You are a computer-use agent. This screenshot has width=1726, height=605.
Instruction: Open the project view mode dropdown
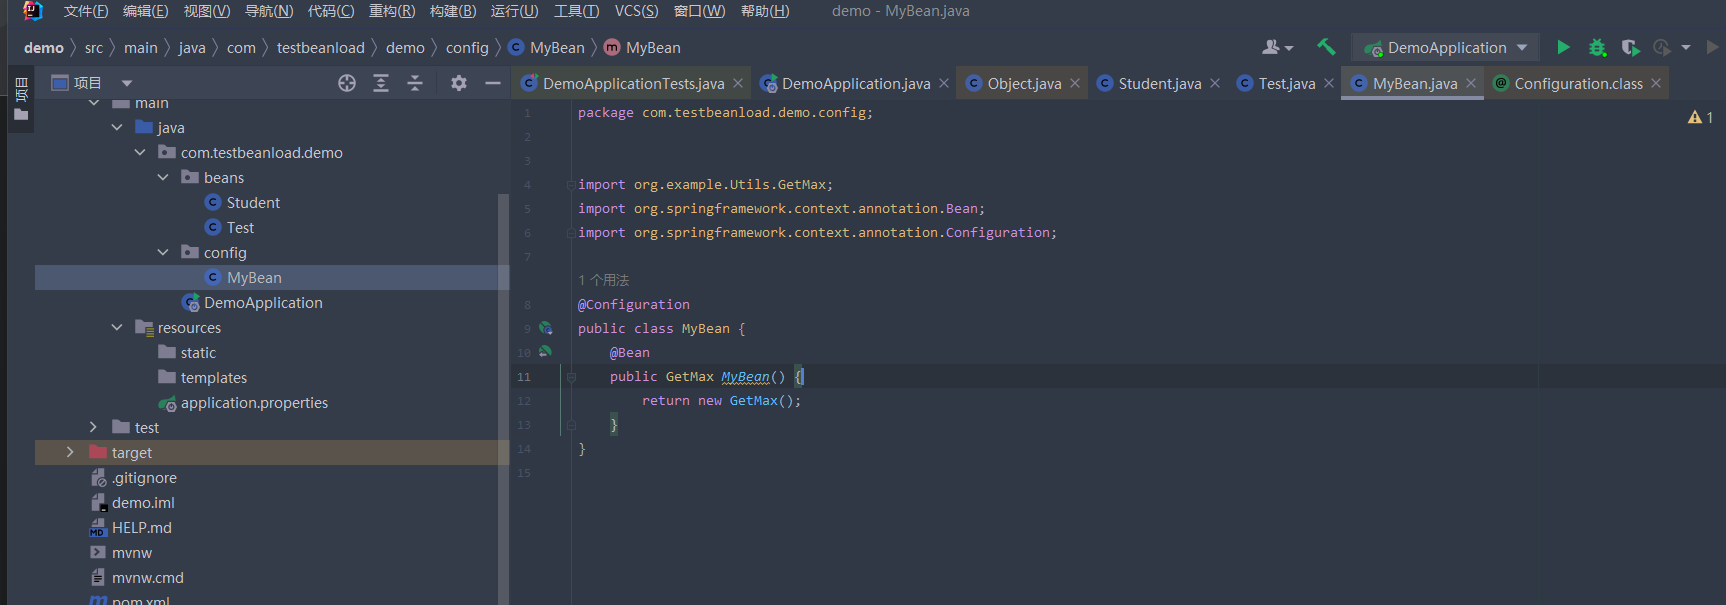click(x=127, y=83)
